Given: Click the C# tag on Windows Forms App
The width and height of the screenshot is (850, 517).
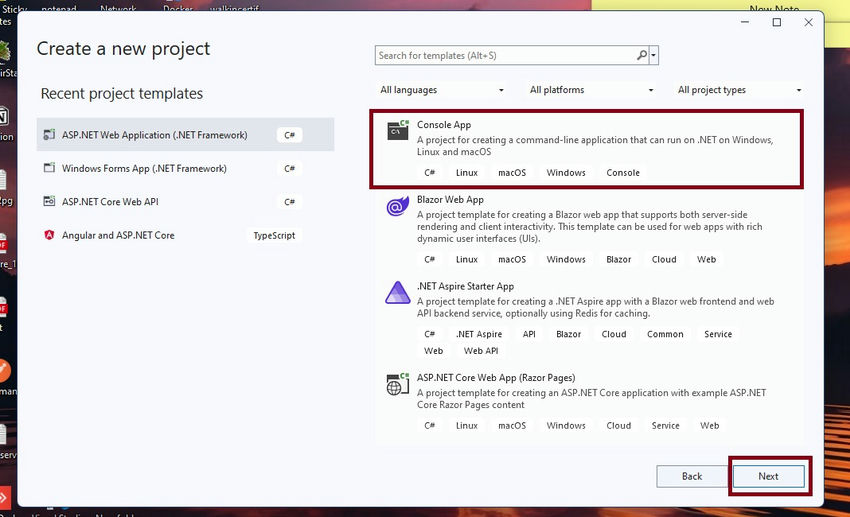Looking at the screenshot, I should click(x=289, y=169).
